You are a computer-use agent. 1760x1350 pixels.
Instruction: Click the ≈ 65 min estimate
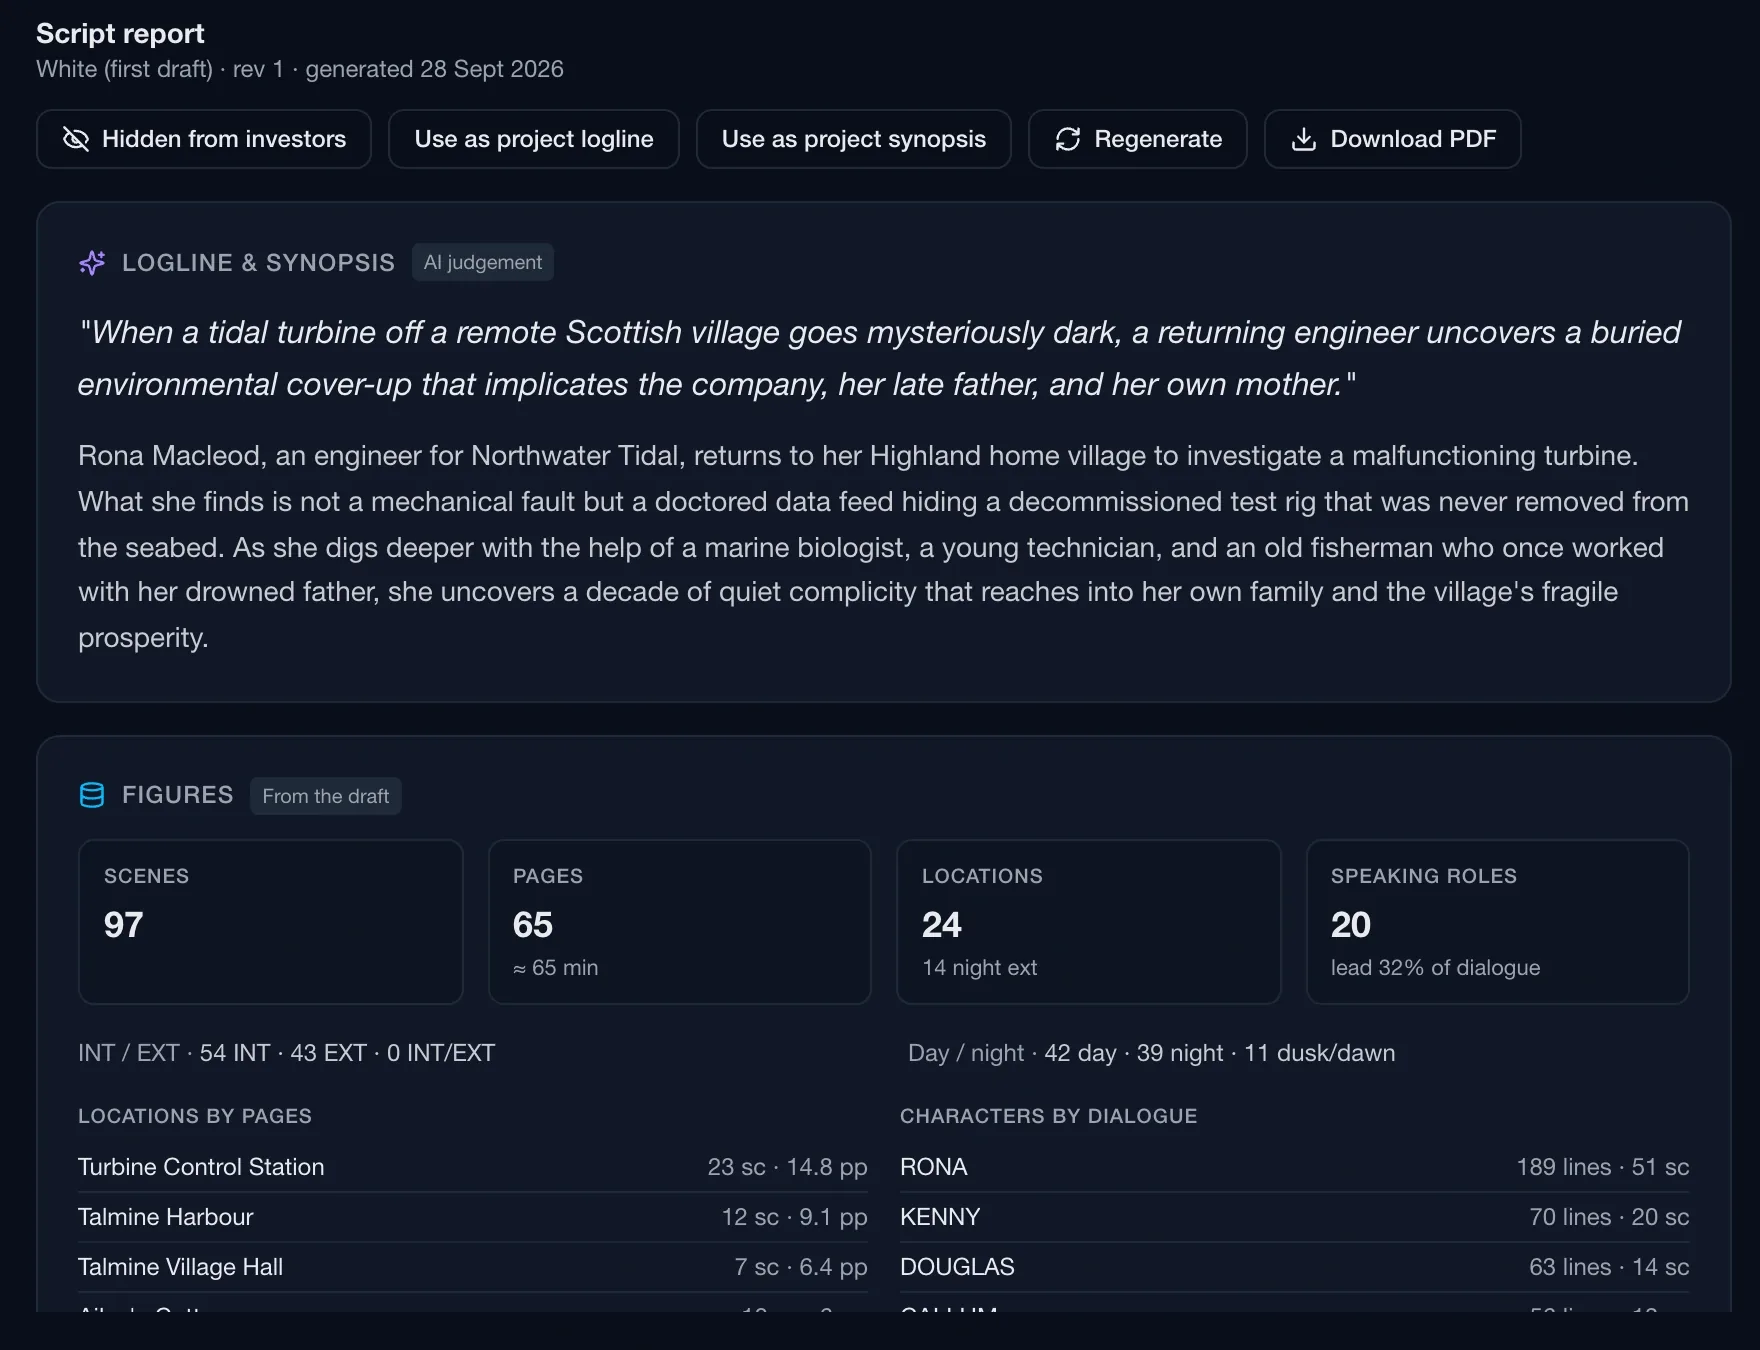click(556, 967)
